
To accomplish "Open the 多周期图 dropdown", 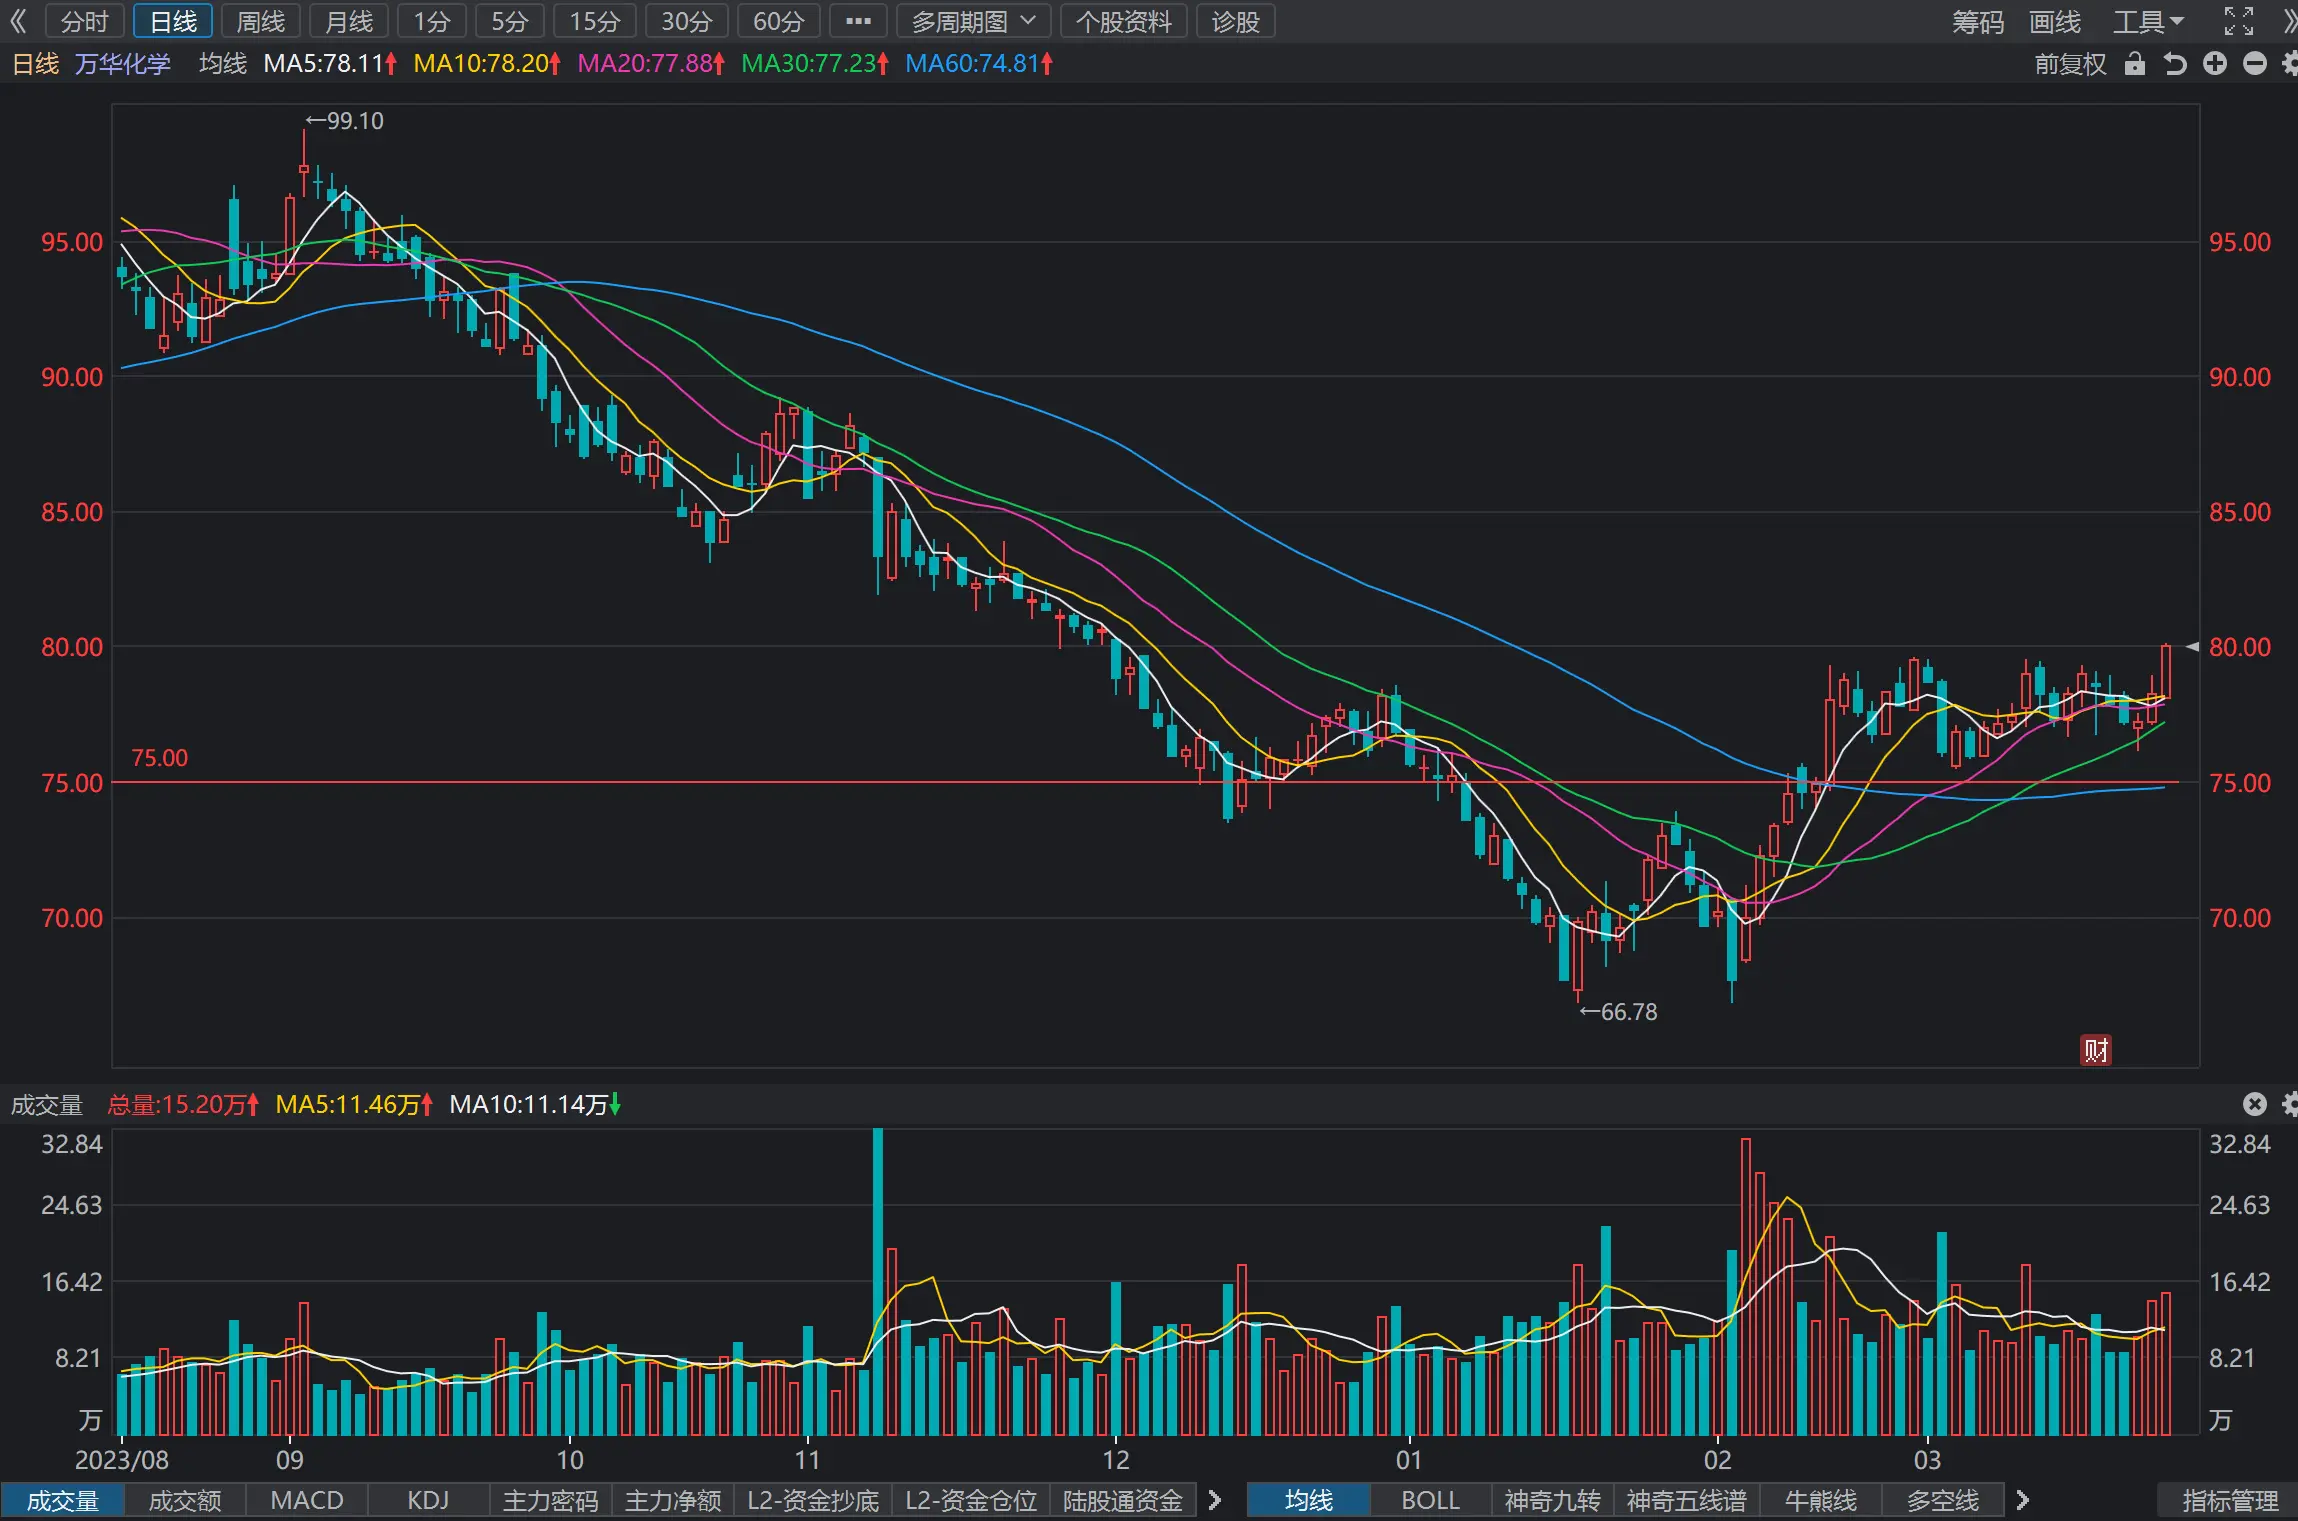I will coord(973,21).
